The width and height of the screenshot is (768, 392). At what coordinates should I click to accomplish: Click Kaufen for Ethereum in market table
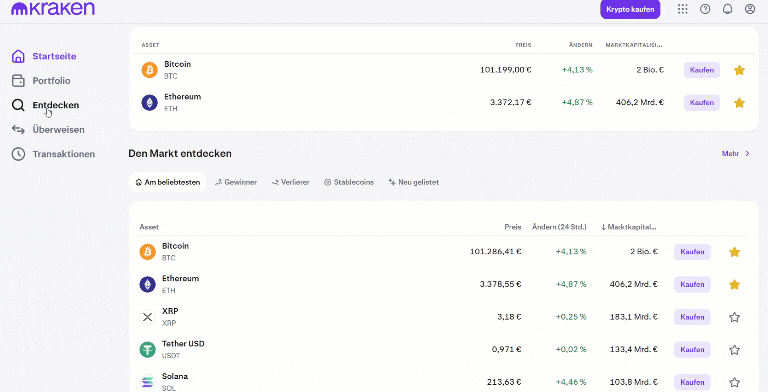[x=692, y=284]
